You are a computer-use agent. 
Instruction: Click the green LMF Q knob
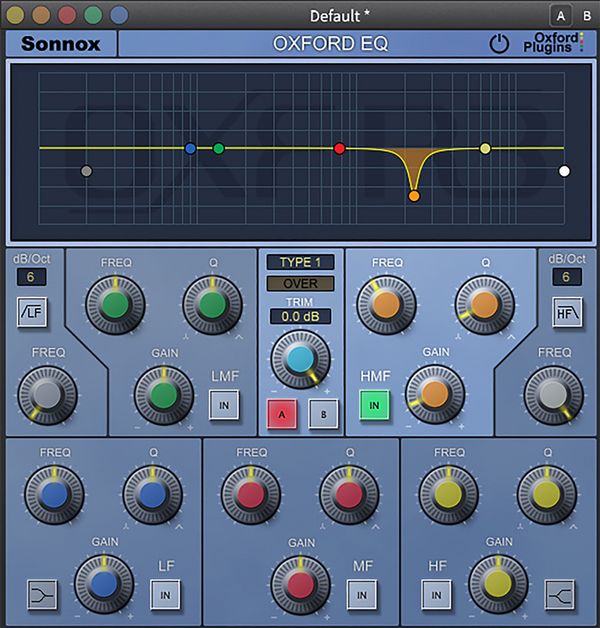coord(212,305)
